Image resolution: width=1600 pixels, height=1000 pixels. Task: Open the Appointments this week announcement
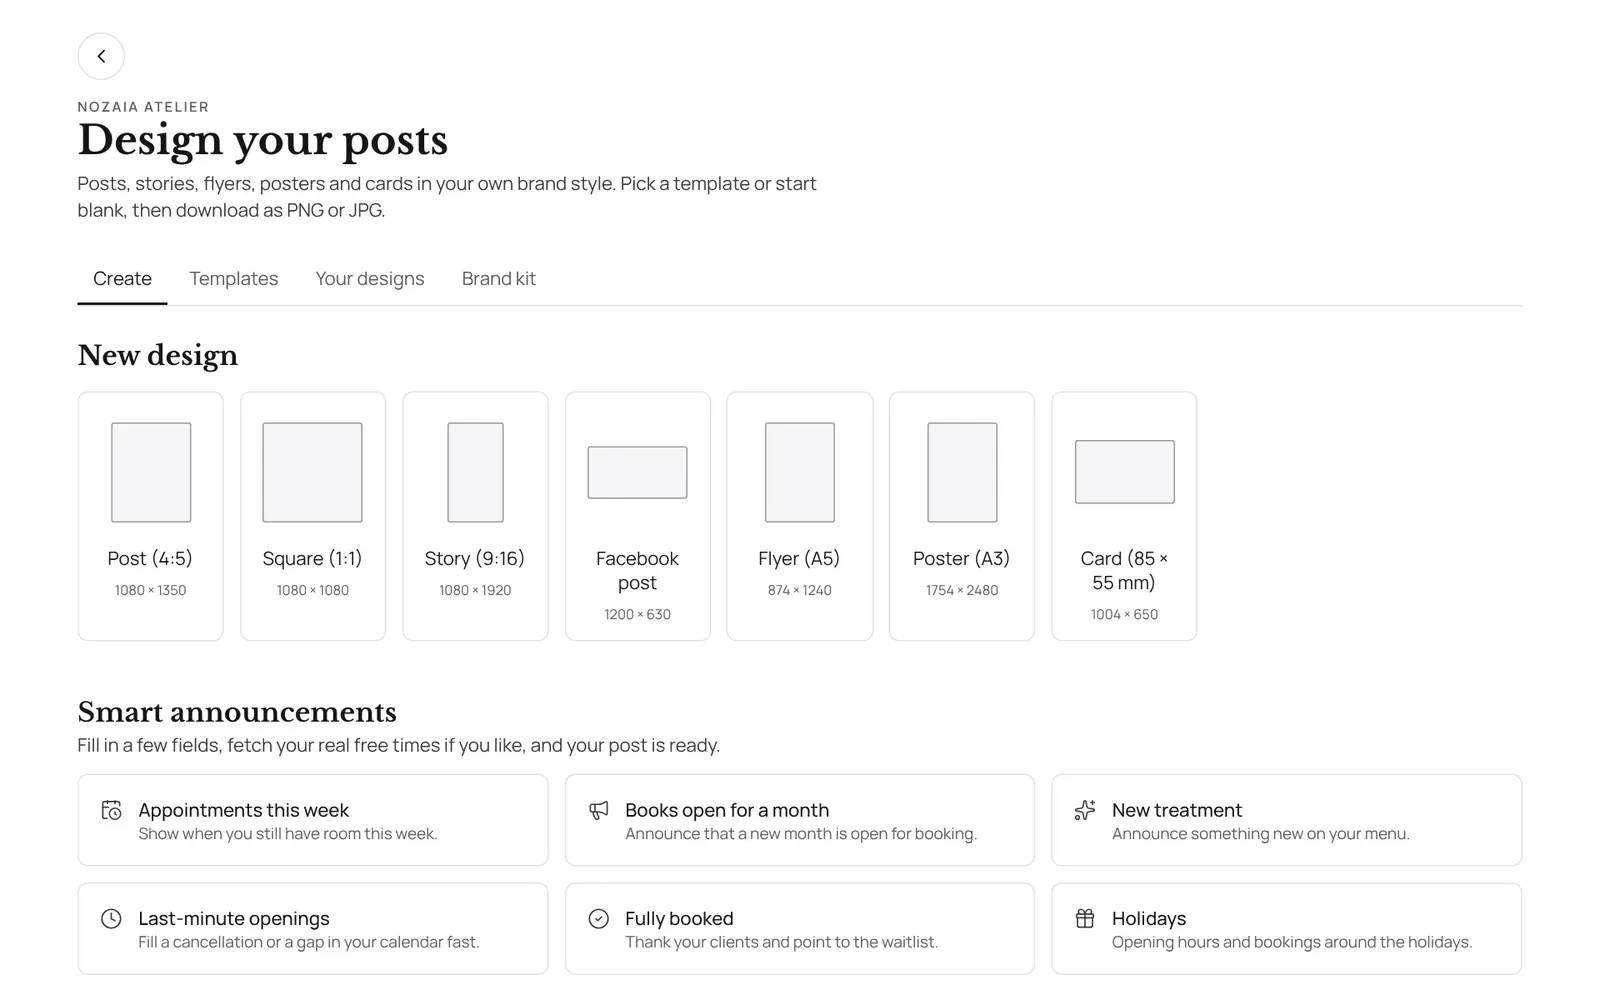[x=313, y=820]
